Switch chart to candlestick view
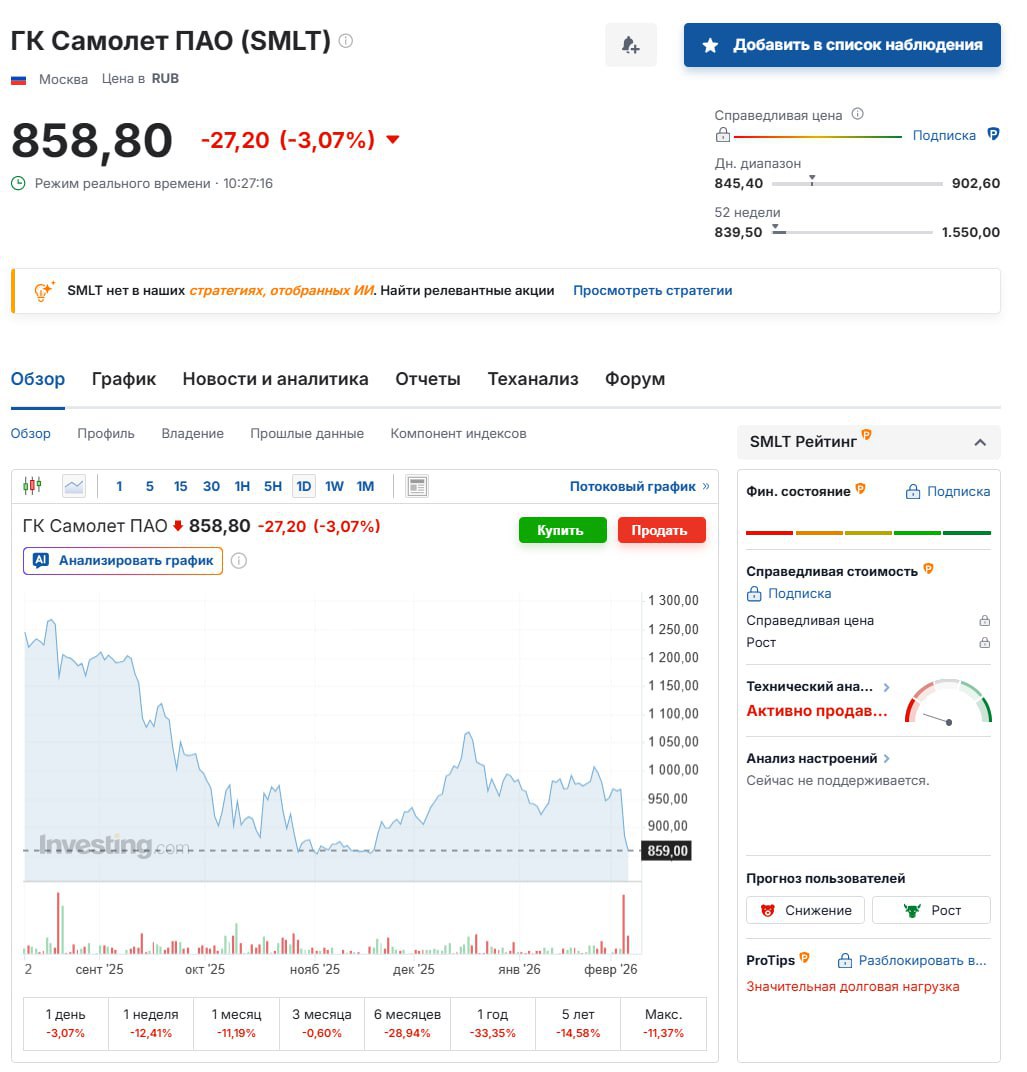Viewport: 1027px width, 1072px height. coord(32,486)
